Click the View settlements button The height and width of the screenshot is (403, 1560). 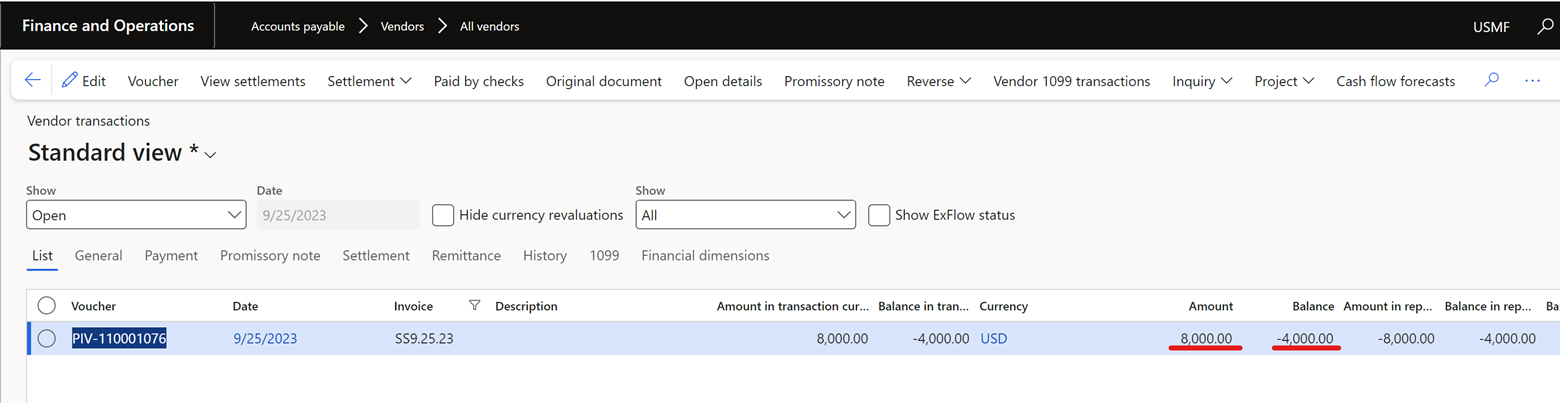pos(253,81)
